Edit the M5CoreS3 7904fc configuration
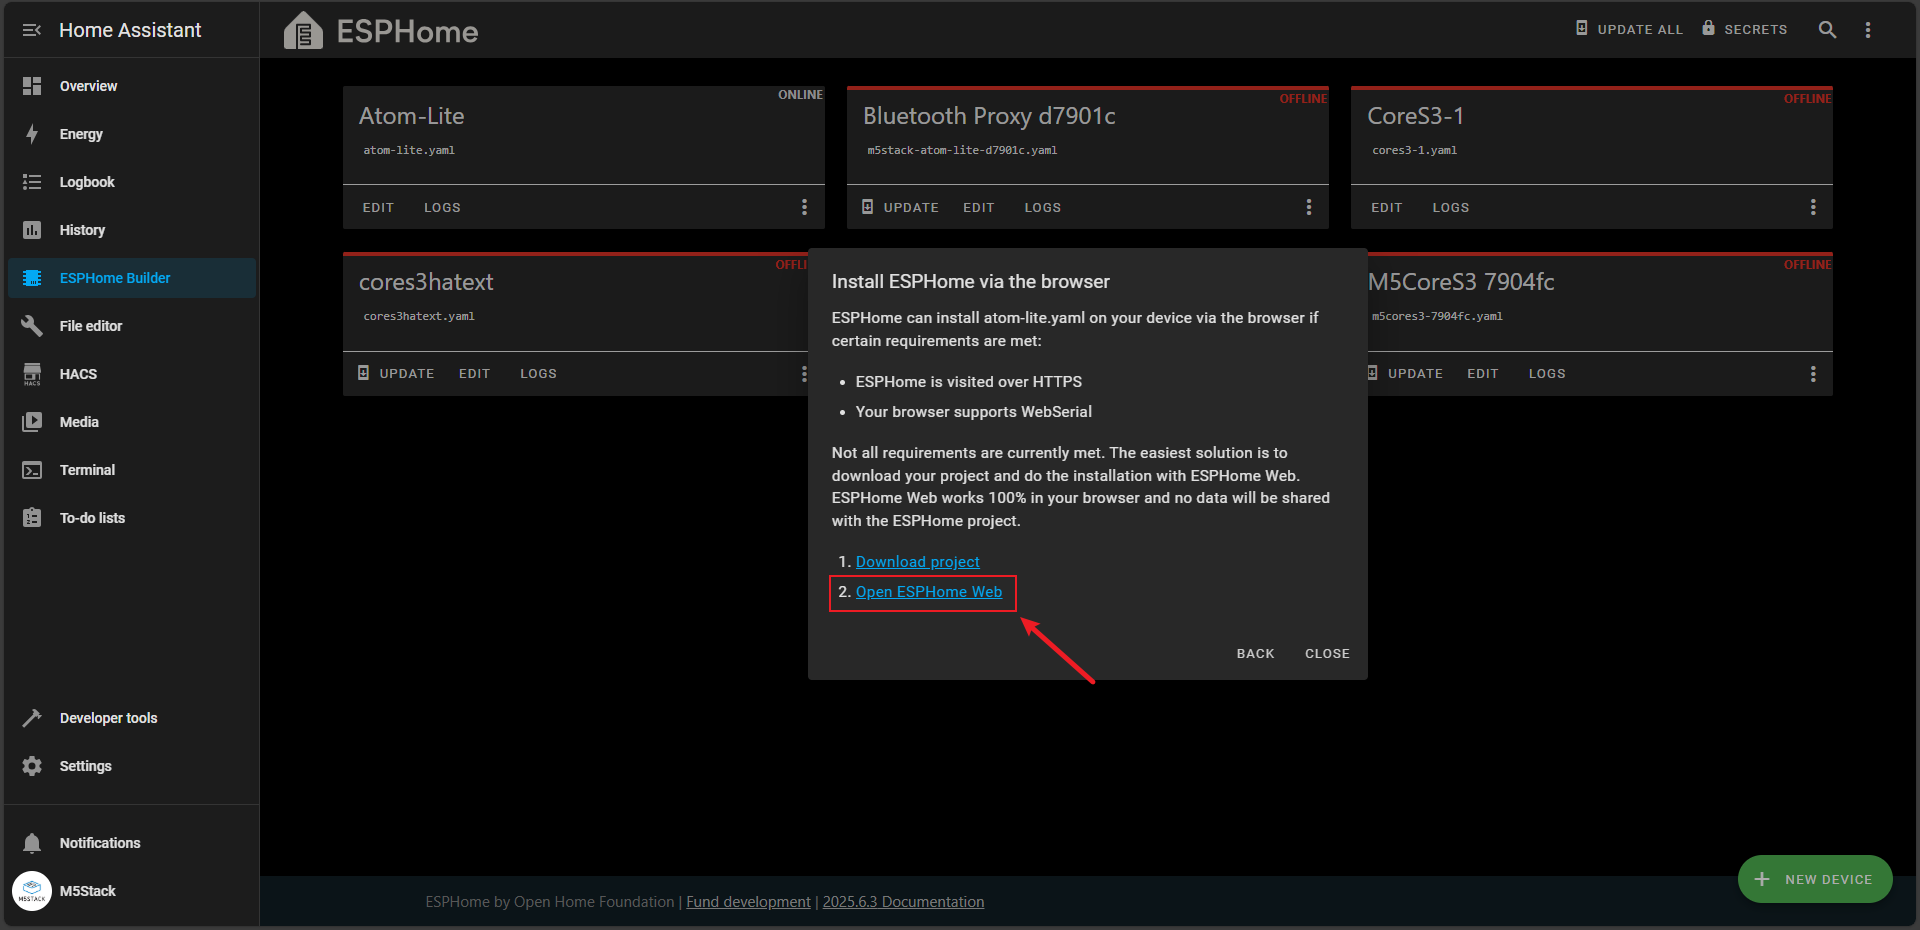Screen dimensions: 1920x930 [x=1482, y=374]
